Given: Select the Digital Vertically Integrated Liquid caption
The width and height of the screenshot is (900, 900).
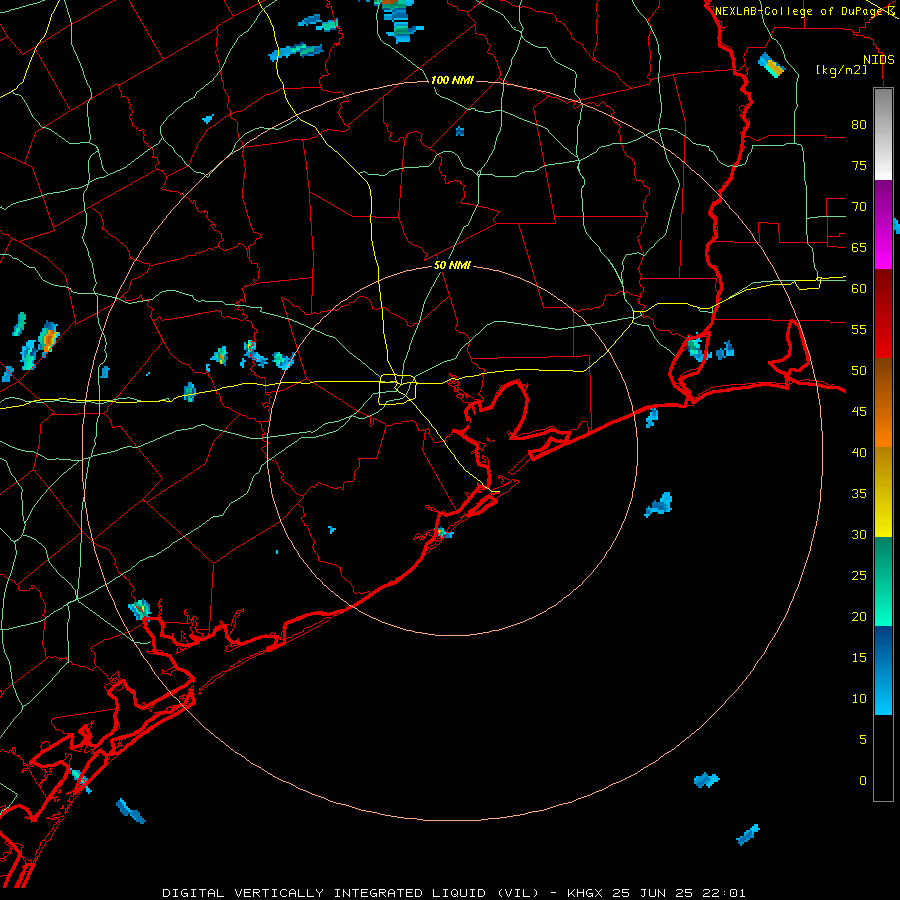Looking at the screenshot, I should [x=453, y=893].
